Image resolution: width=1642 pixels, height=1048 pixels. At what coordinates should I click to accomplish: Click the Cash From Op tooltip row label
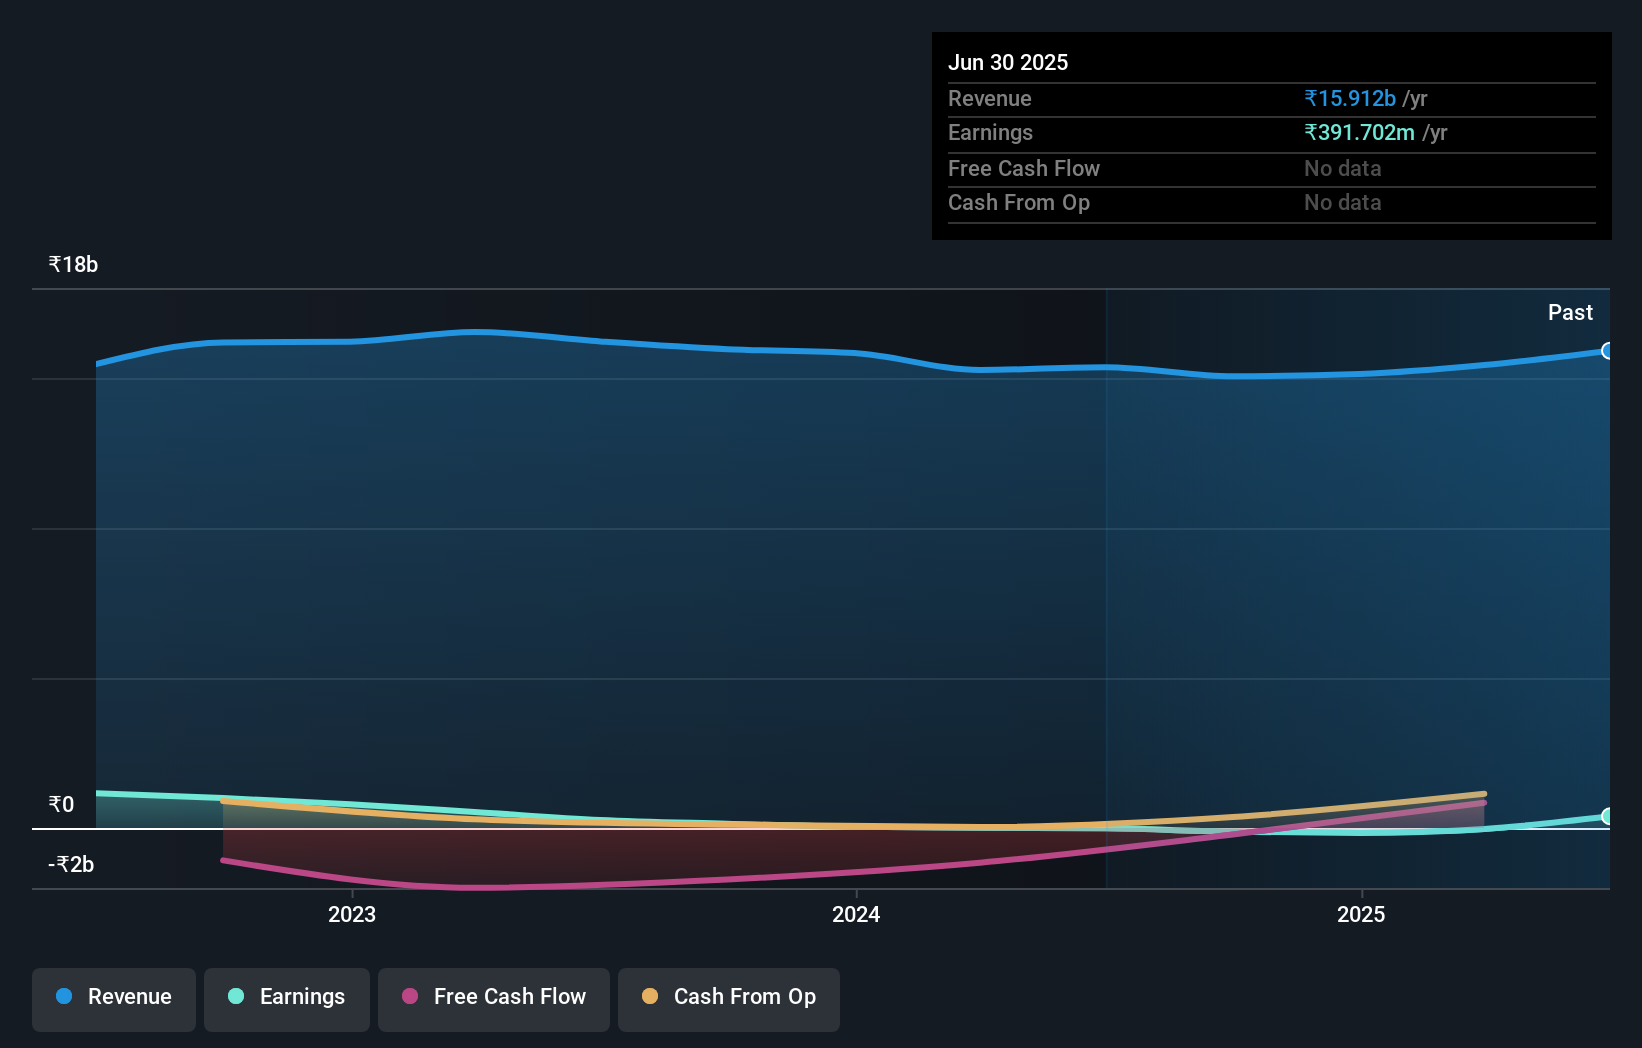(1019, 202)
